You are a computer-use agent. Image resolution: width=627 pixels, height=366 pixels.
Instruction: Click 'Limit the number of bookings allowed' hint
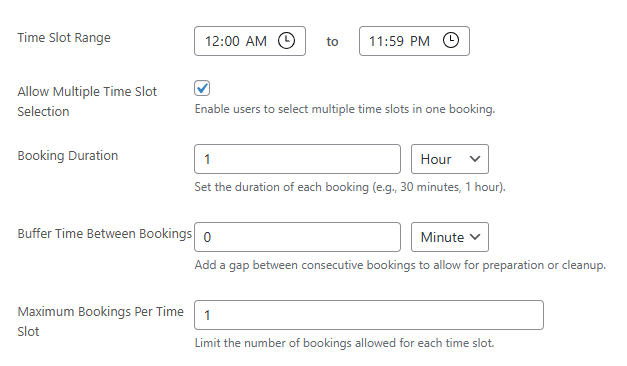(x=344, y=343)
